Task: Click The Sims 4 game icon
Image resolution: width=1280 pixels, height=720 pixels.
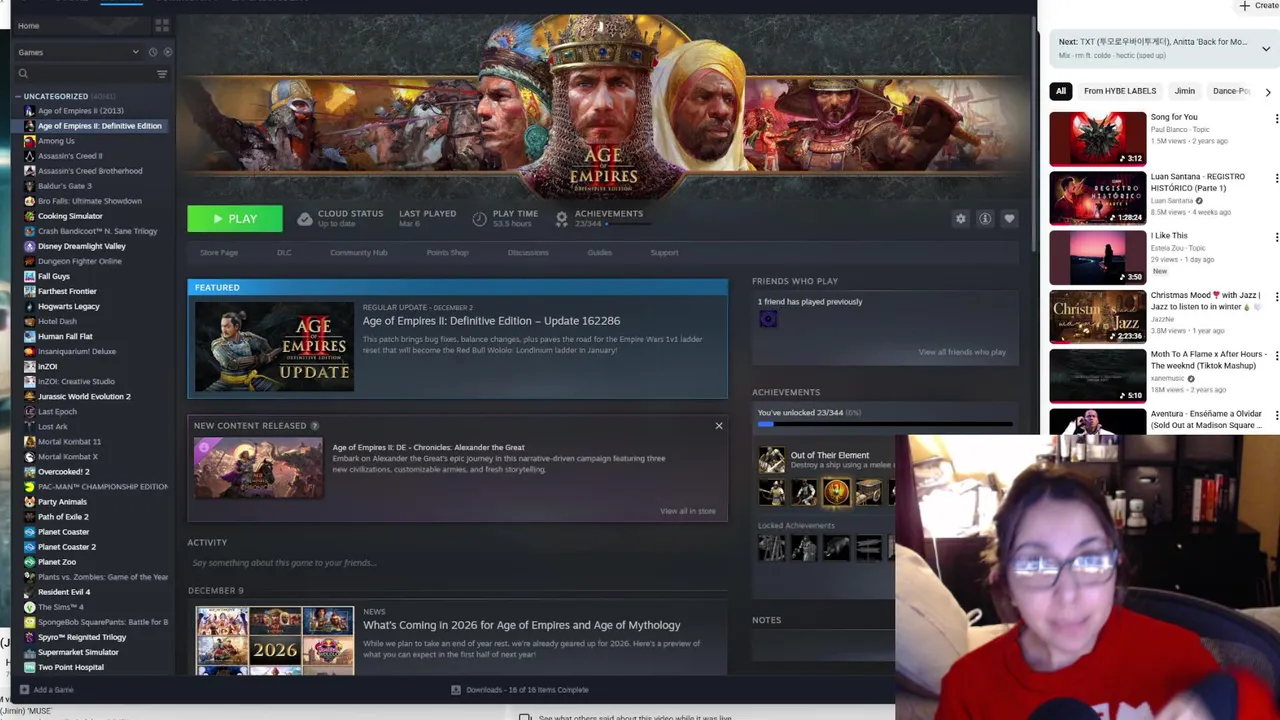Action: pos(29,607)
